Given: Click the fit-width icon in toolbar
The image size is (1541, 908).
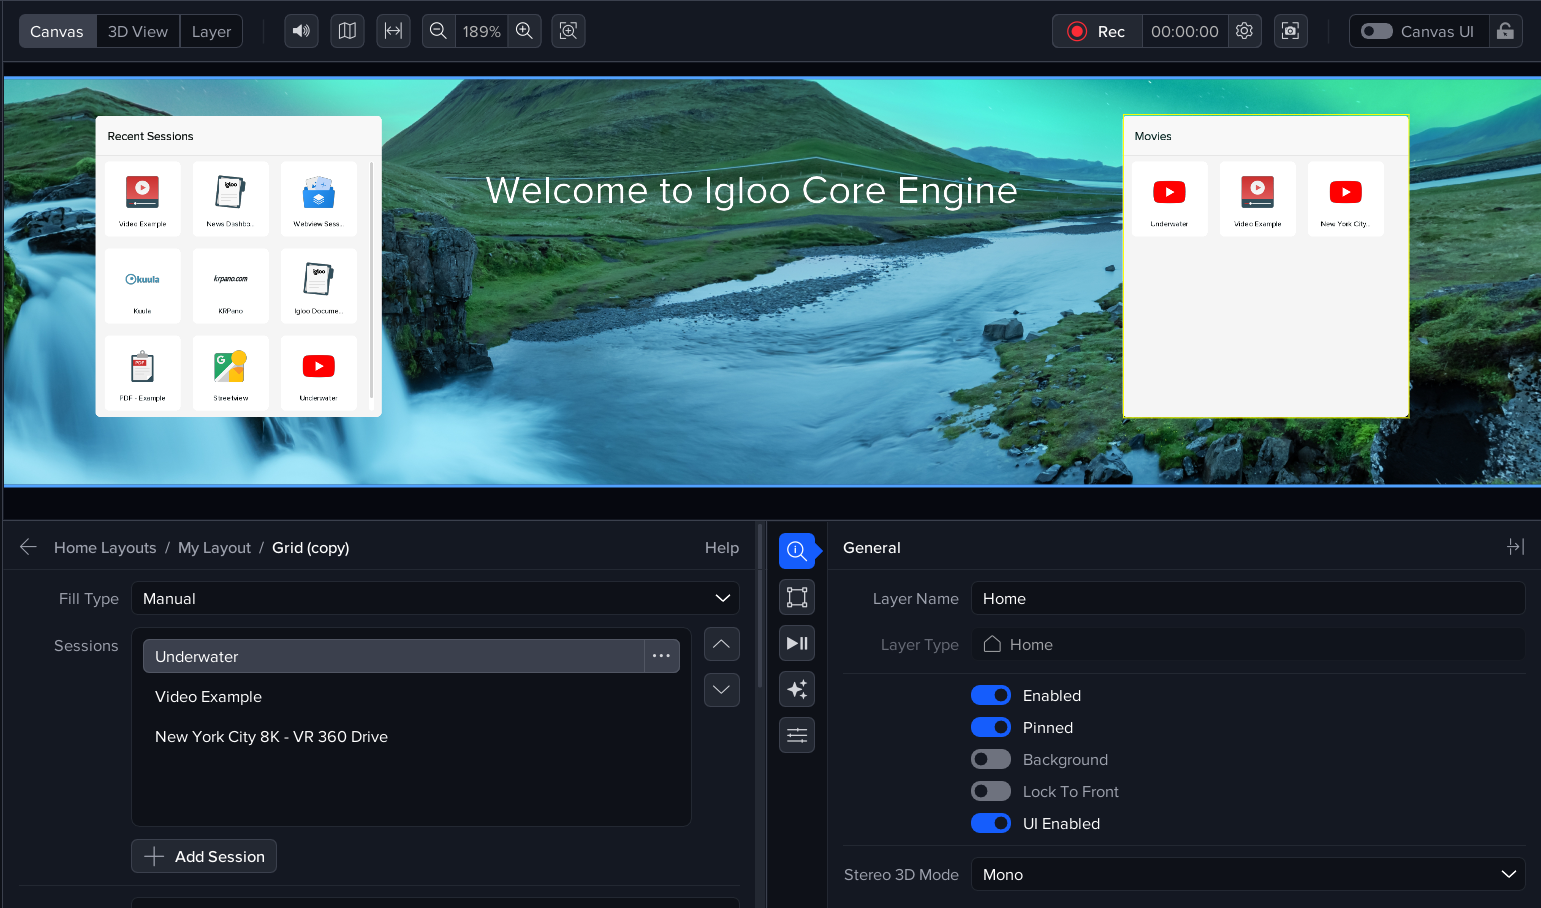Looking at the screenshot, I should tap(393, 31).
